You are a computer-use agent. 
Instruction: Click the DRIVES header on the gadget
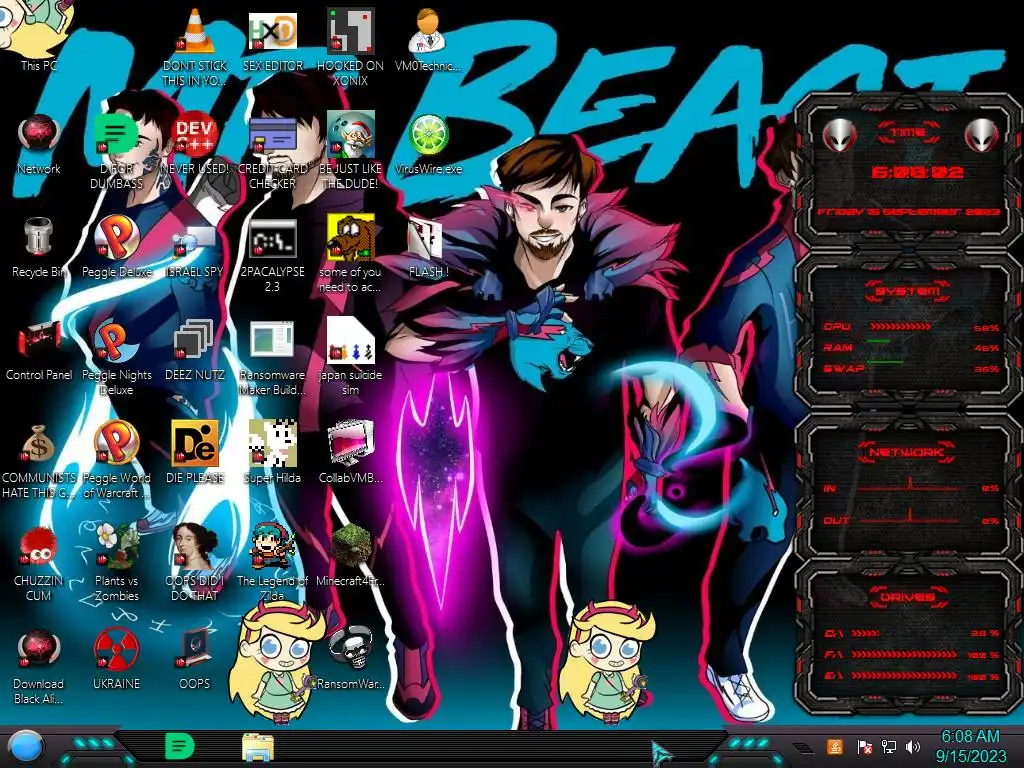[908, 597]
